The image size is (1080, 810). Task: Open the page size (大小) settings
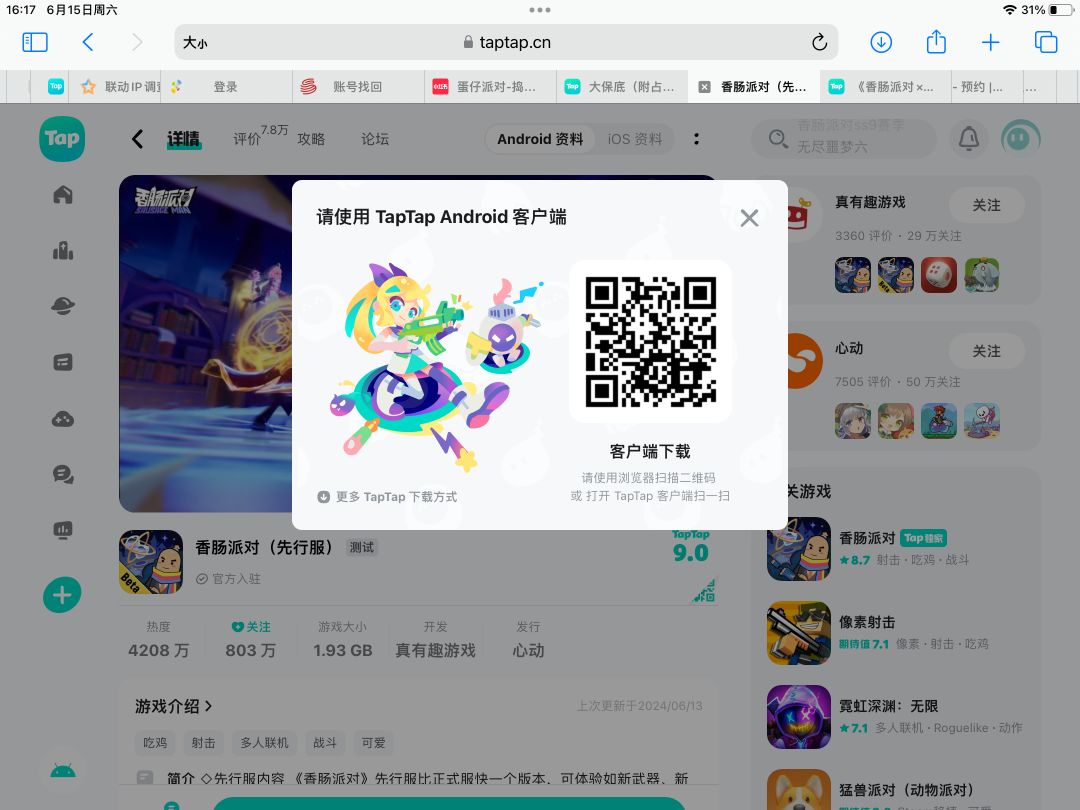pyautogui.click(x=195, y=43)
